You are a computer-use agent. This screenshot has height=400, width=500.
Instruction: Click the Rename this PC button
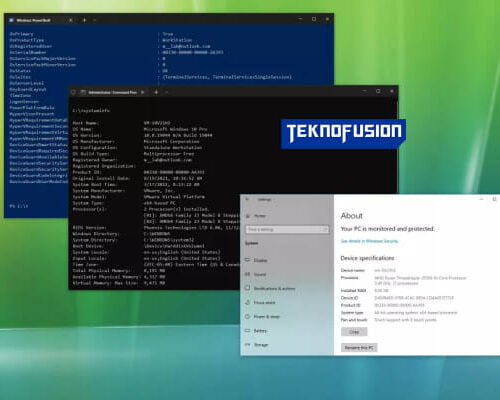tap(359, 348)
